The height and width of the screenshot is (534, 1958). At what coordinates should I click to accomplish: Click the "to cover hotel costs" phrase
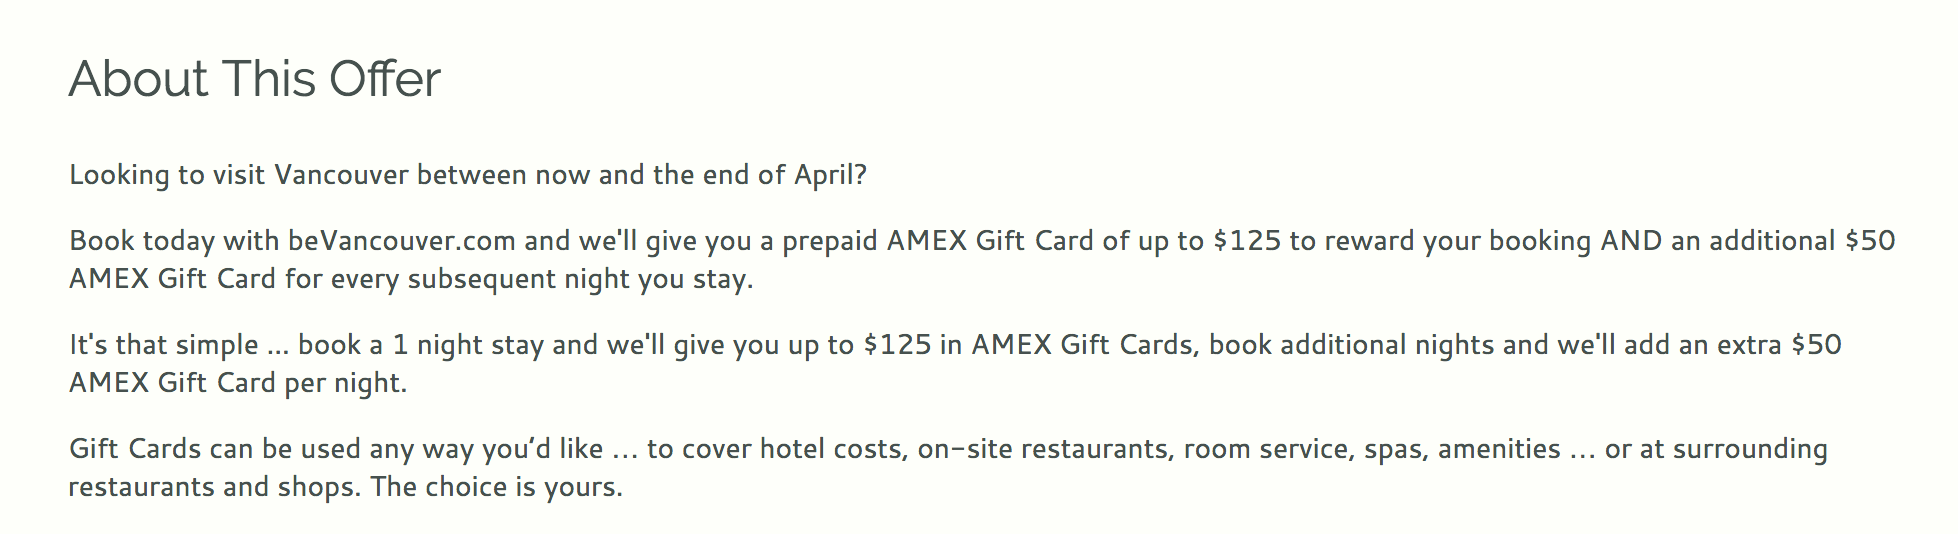[x=777, y=449]
